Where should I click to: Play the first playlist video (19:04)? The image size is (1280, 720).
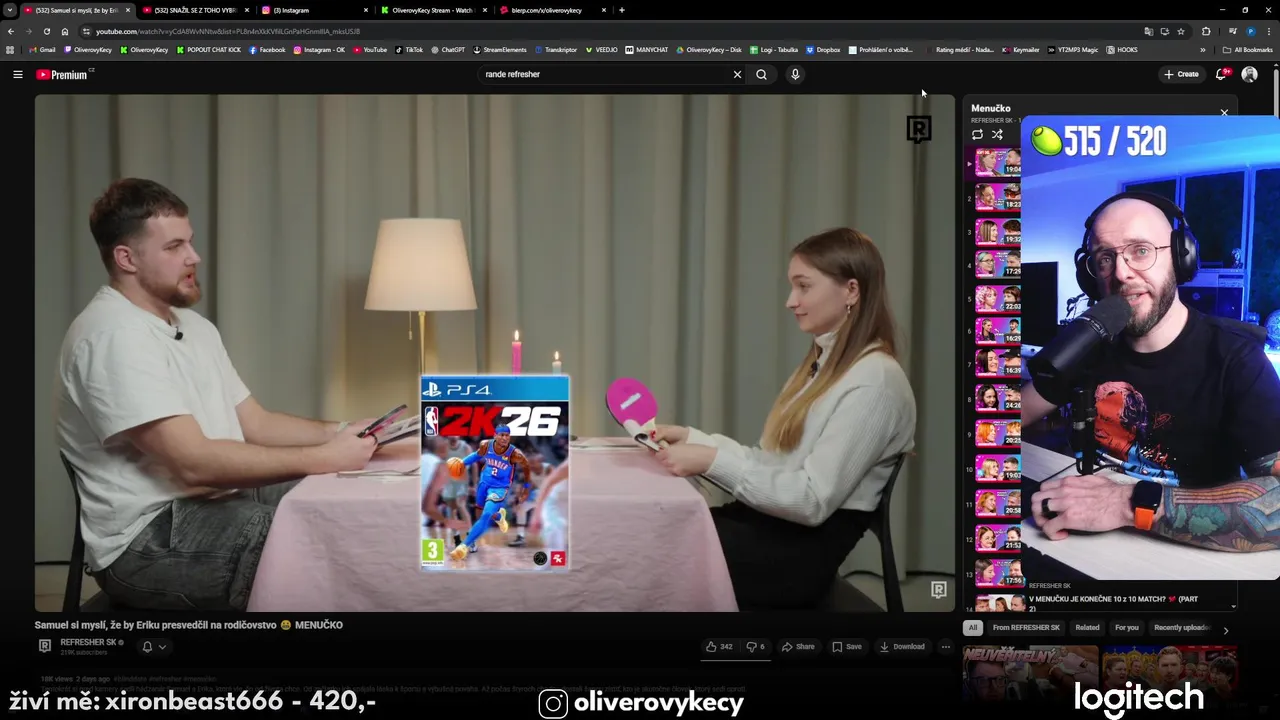point(997,162)
